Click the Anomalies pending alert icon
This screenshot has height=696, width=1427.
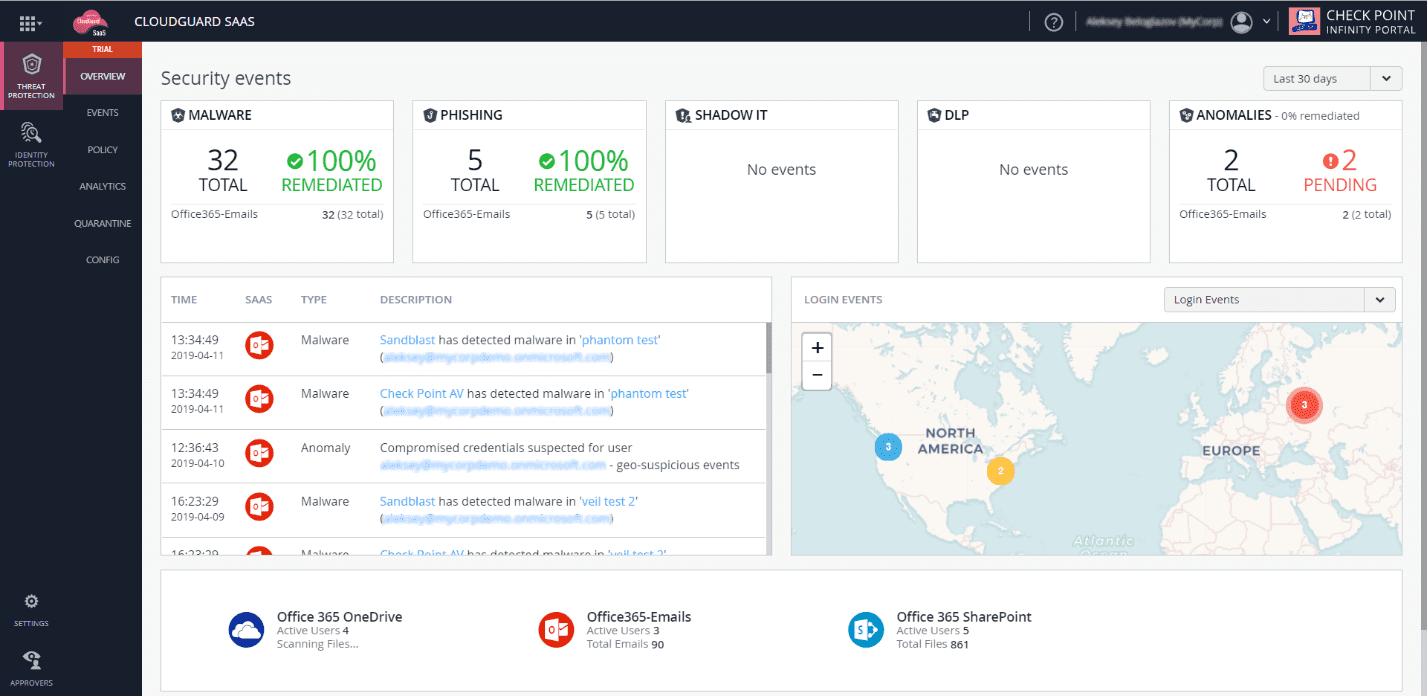pos(1330,161)
